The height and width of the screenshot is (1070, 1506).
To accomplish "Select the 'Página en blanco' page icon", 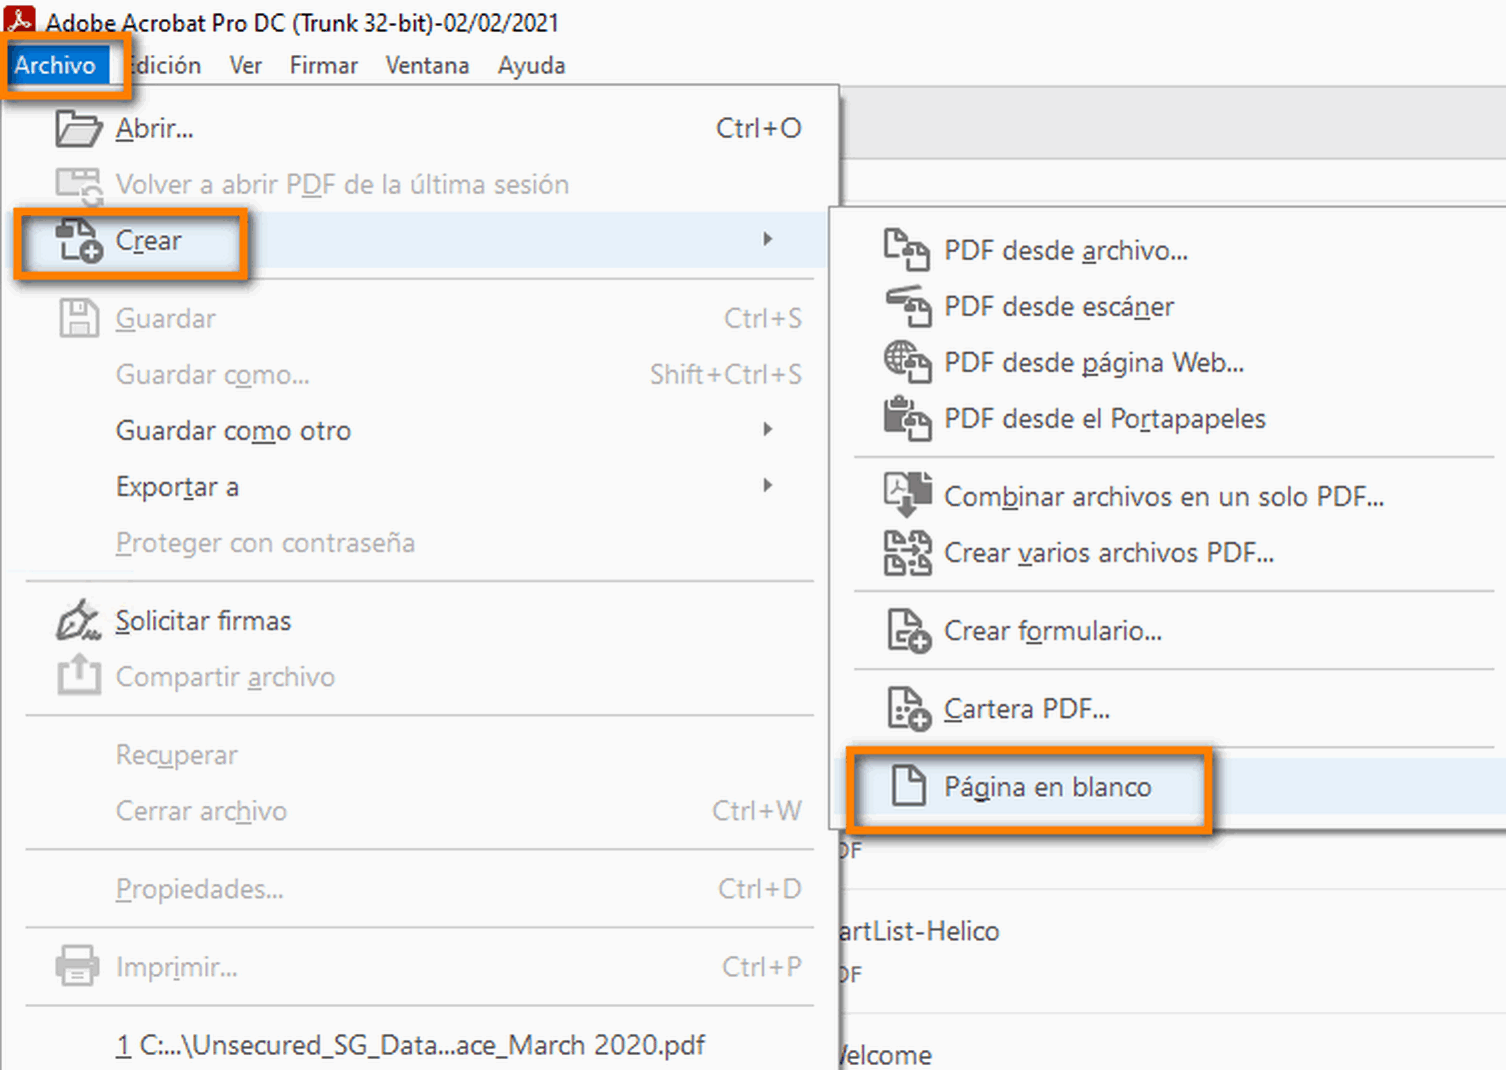I will click(908, 787).
